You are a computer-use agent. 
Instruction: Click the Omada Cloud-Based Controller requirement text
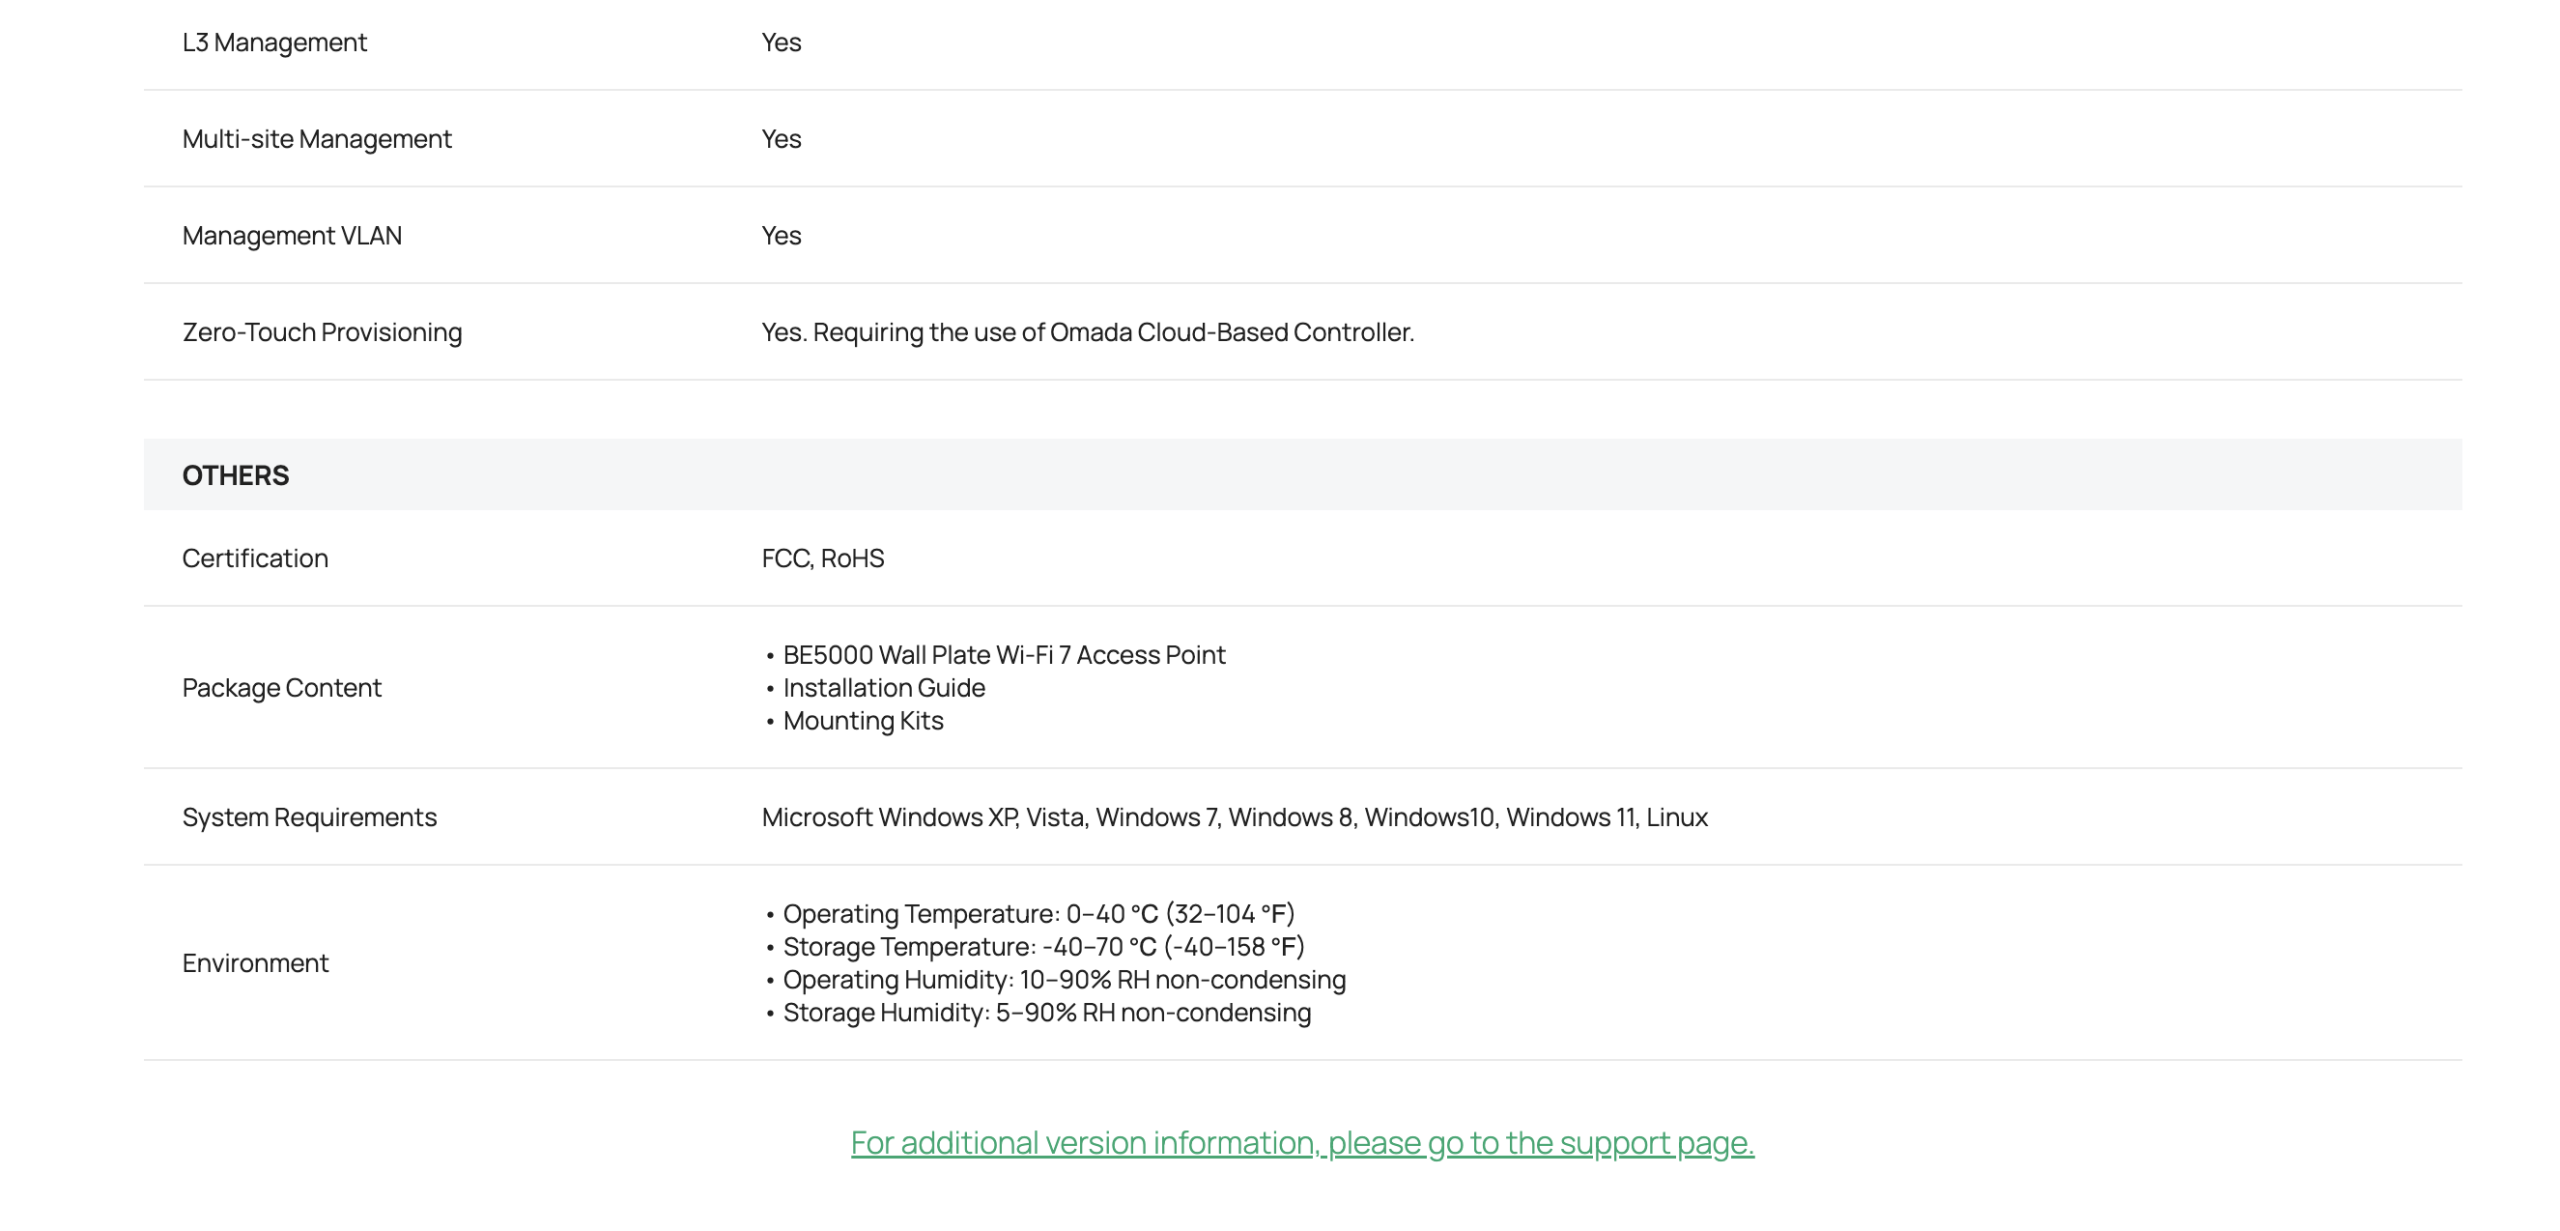(1087, 332)
